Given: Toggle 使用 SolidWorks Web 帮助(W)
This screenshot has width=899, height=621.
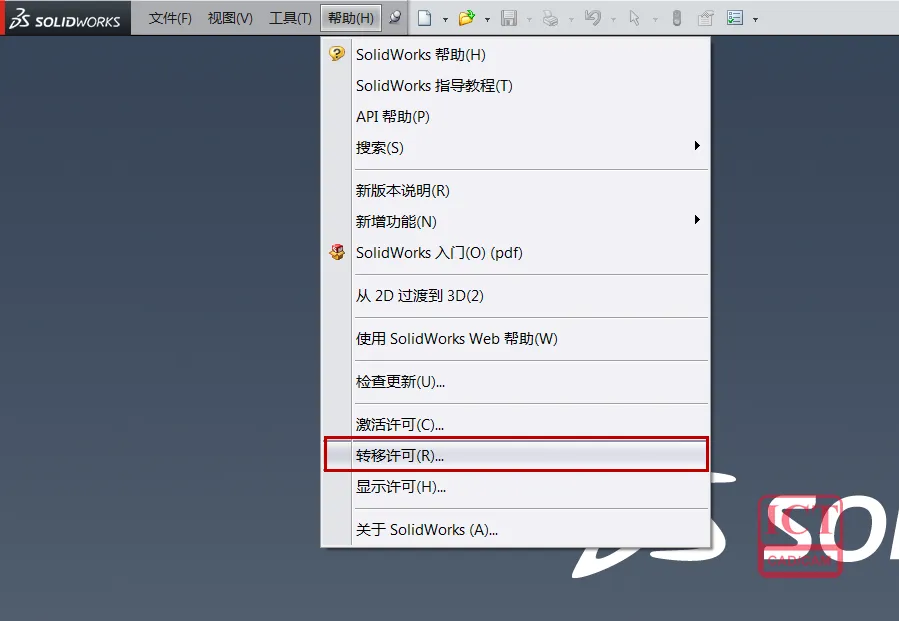Looking at the screenshot, I should coord(516,338).
